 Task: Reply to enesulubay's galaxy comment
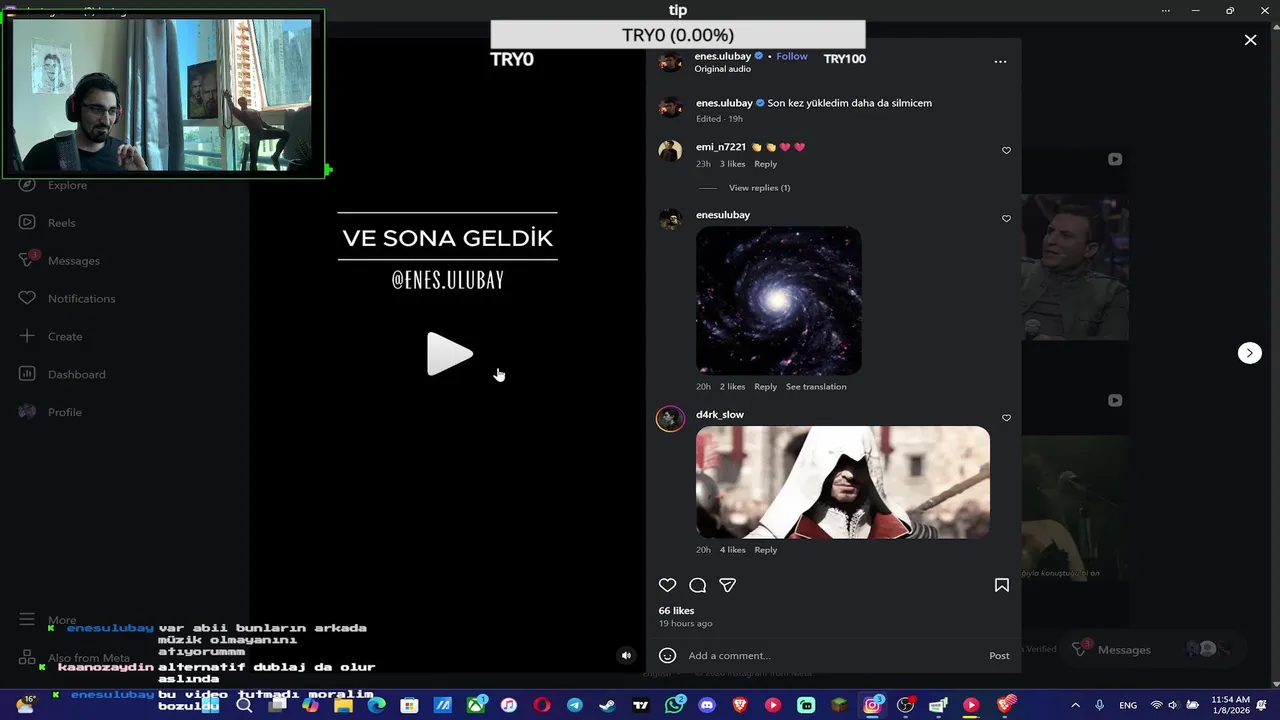(765, 387)
